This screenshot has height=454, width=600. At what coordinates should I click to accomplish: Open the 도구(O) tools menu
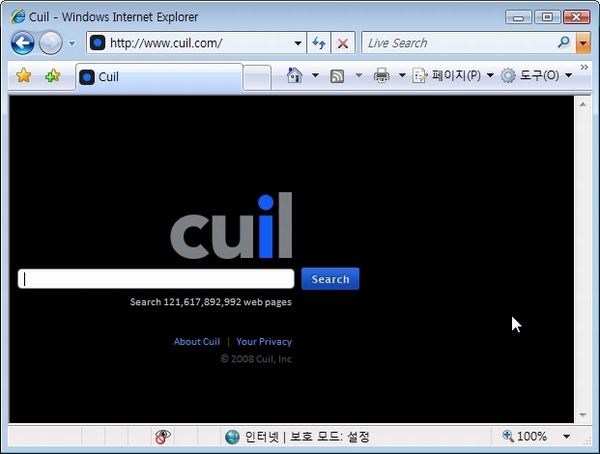coord(536,75)
